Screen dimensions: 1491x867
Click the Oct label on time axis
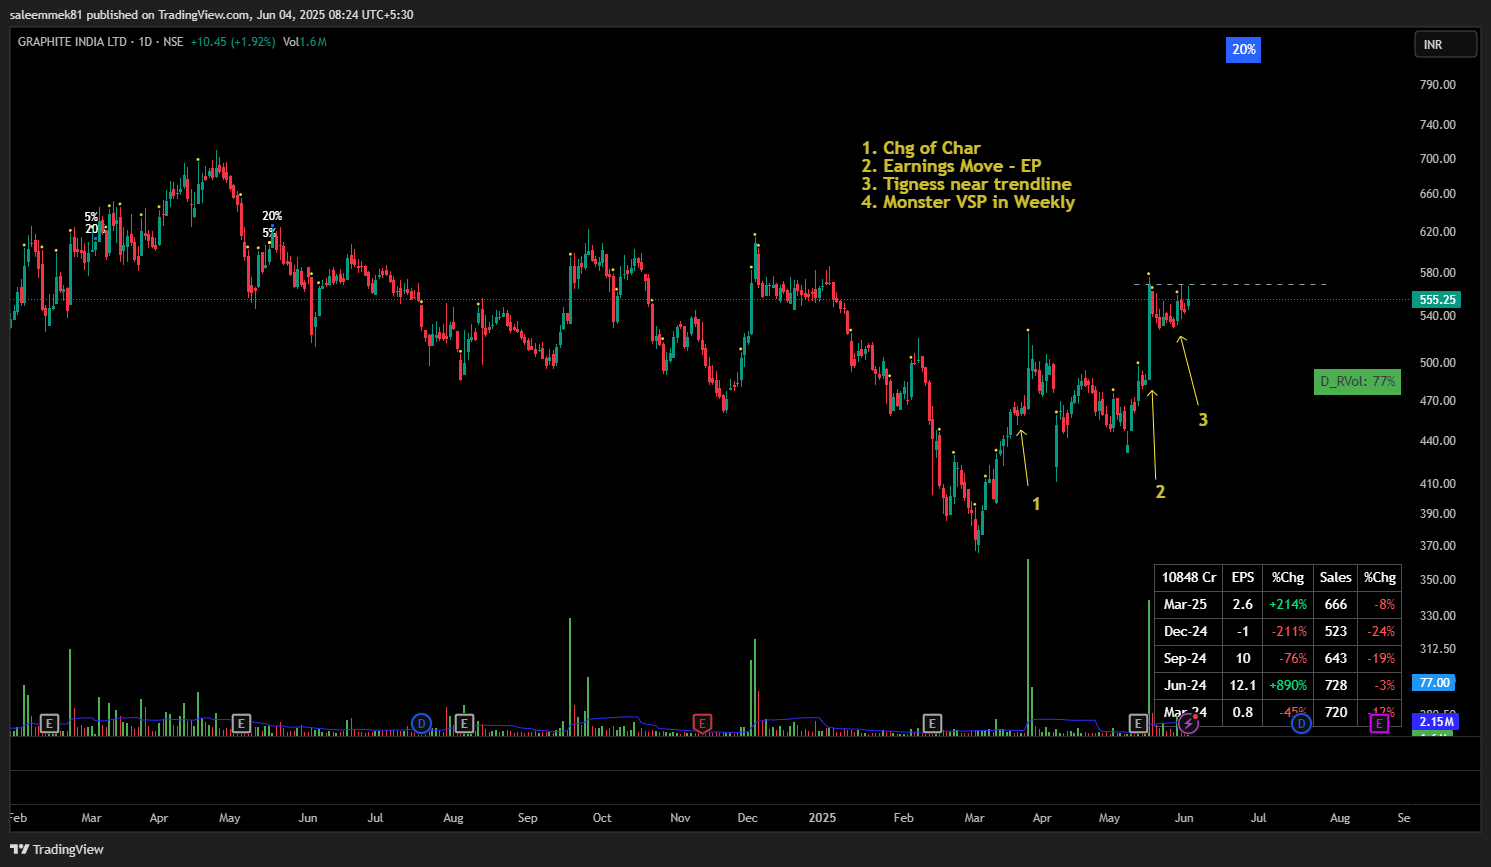(602, 818)
